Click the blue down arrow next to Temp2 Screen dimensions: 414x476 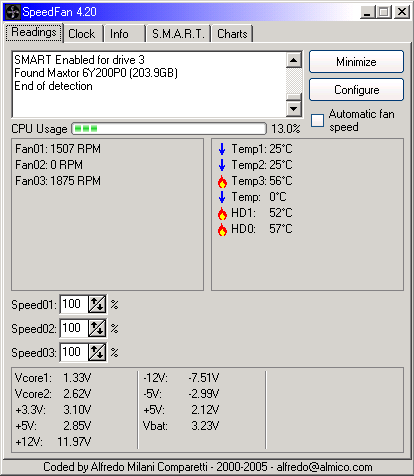tap(222, 165)
